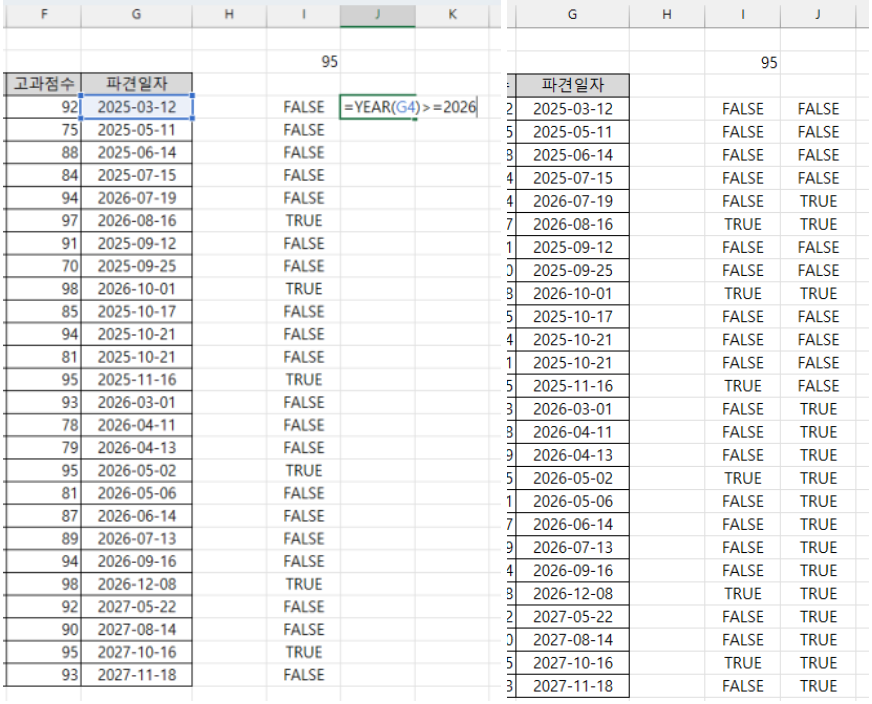Click TRUE in left sheet's 2026-08-16 row
The height and width of the screenshot is (704, 872).
pos(304,220)
